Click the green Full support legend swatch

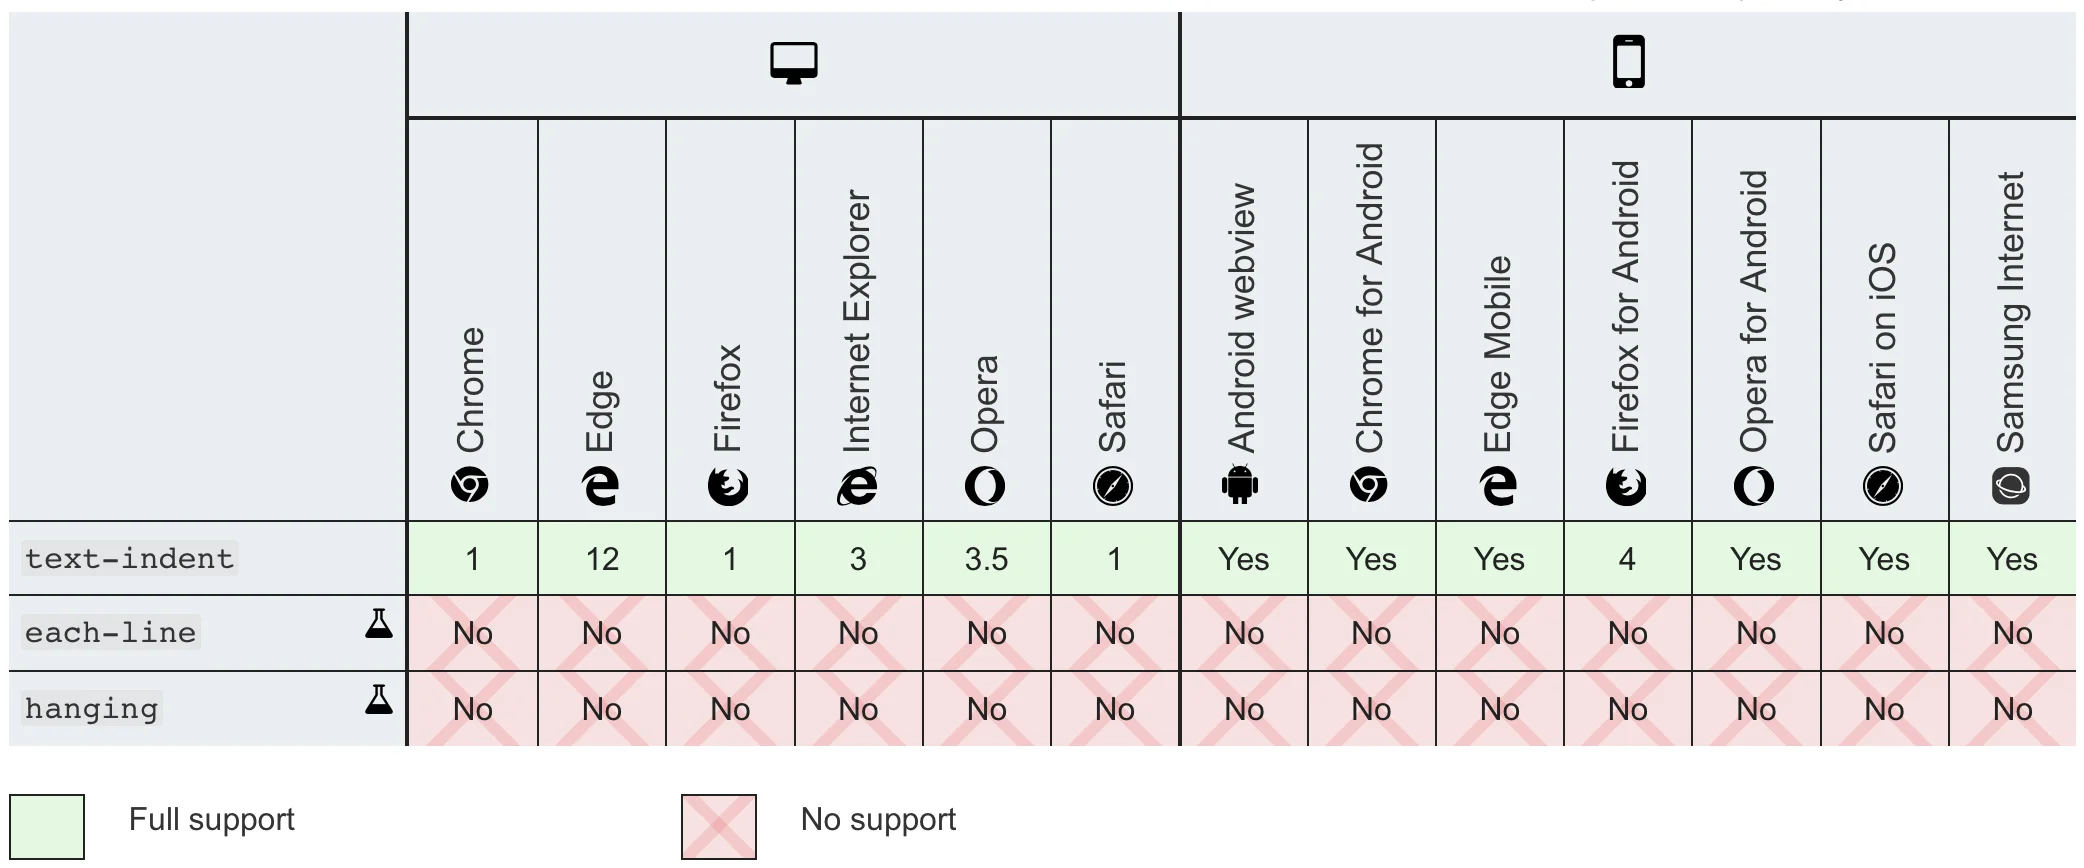pos(47,826)
